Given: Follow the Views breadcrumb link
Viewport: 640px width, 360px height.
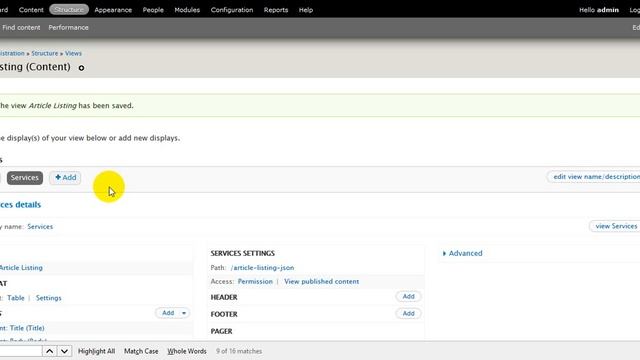Looking at the screenshot, I should (x=73, y=53).
